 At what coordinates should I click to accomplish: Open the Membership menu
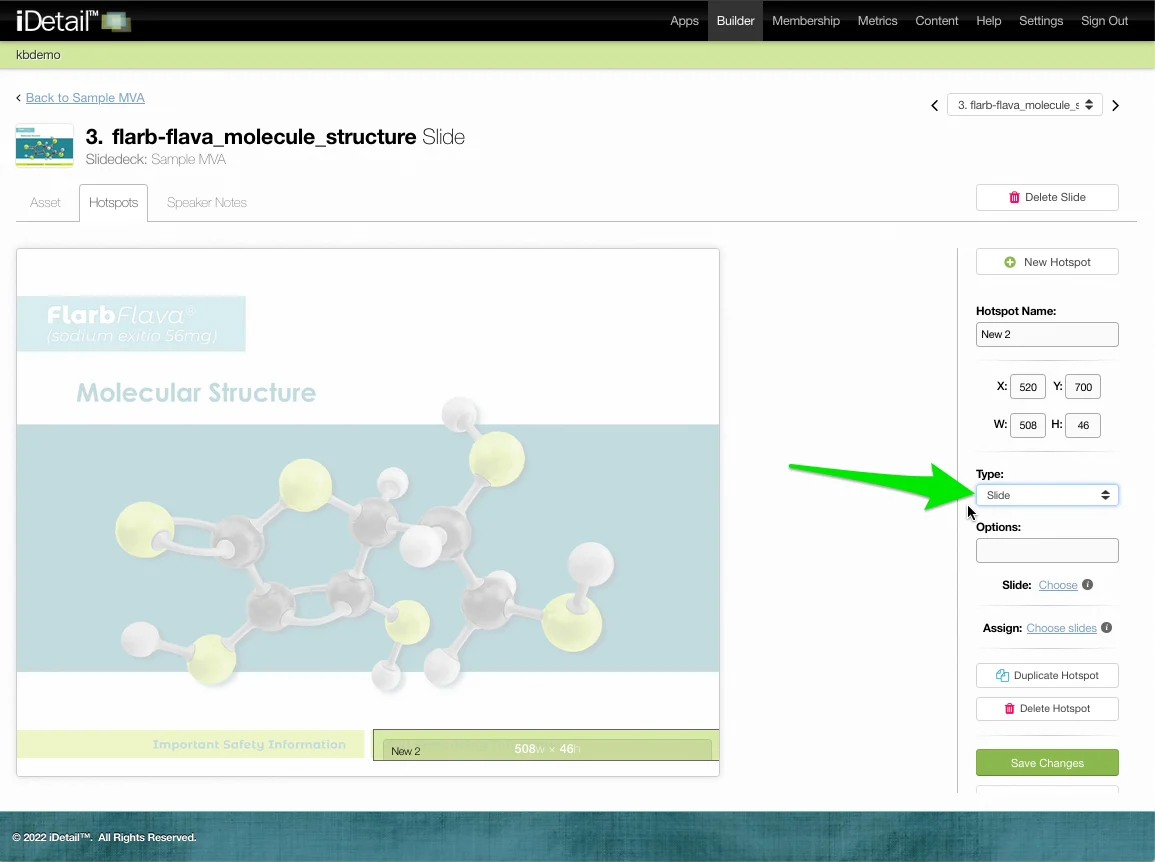click(806, 21)
